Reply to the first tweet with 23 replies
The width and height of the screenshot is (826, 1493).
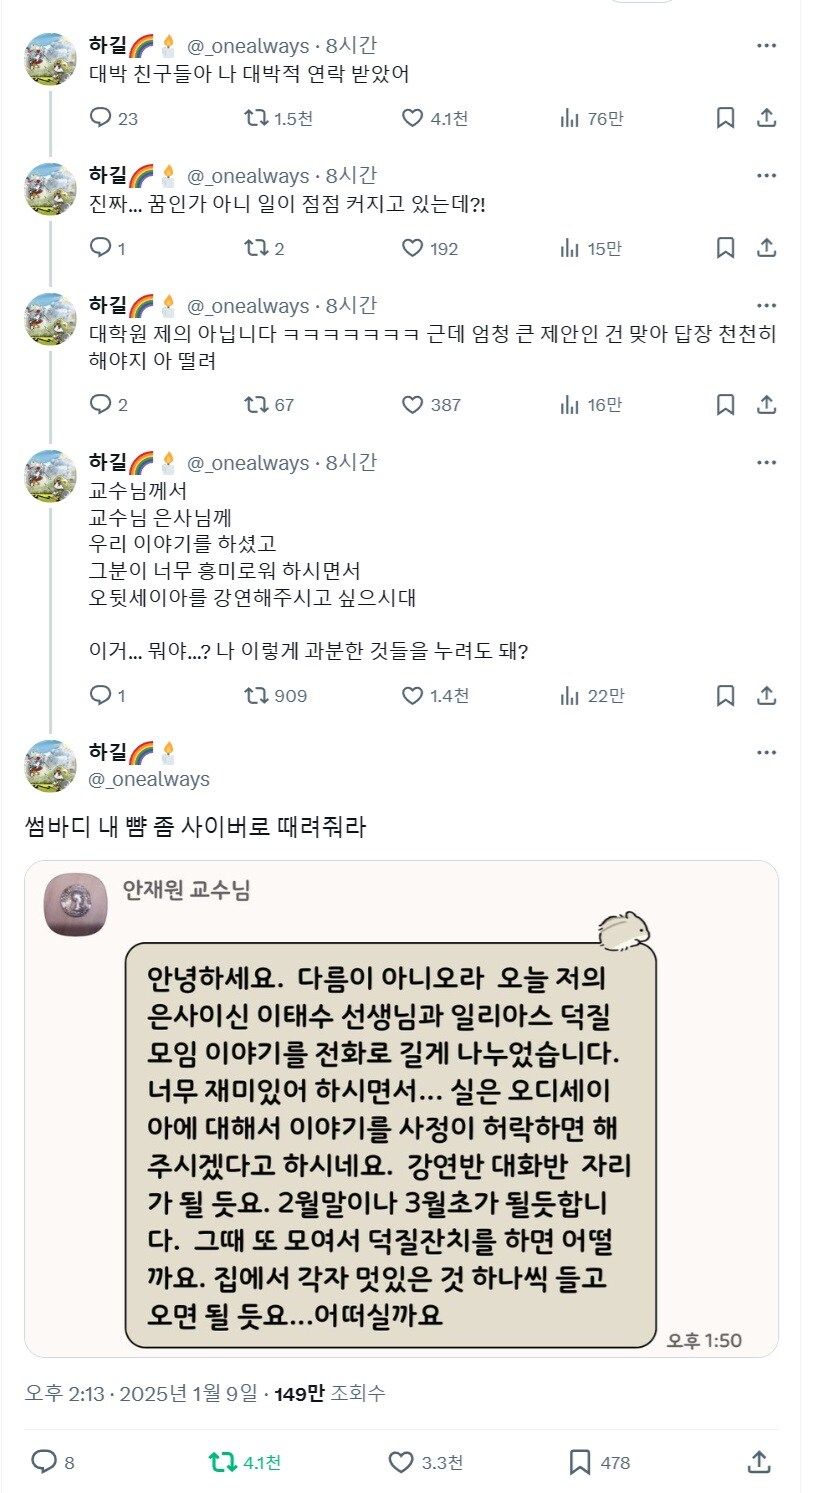[x=101, y=118]
